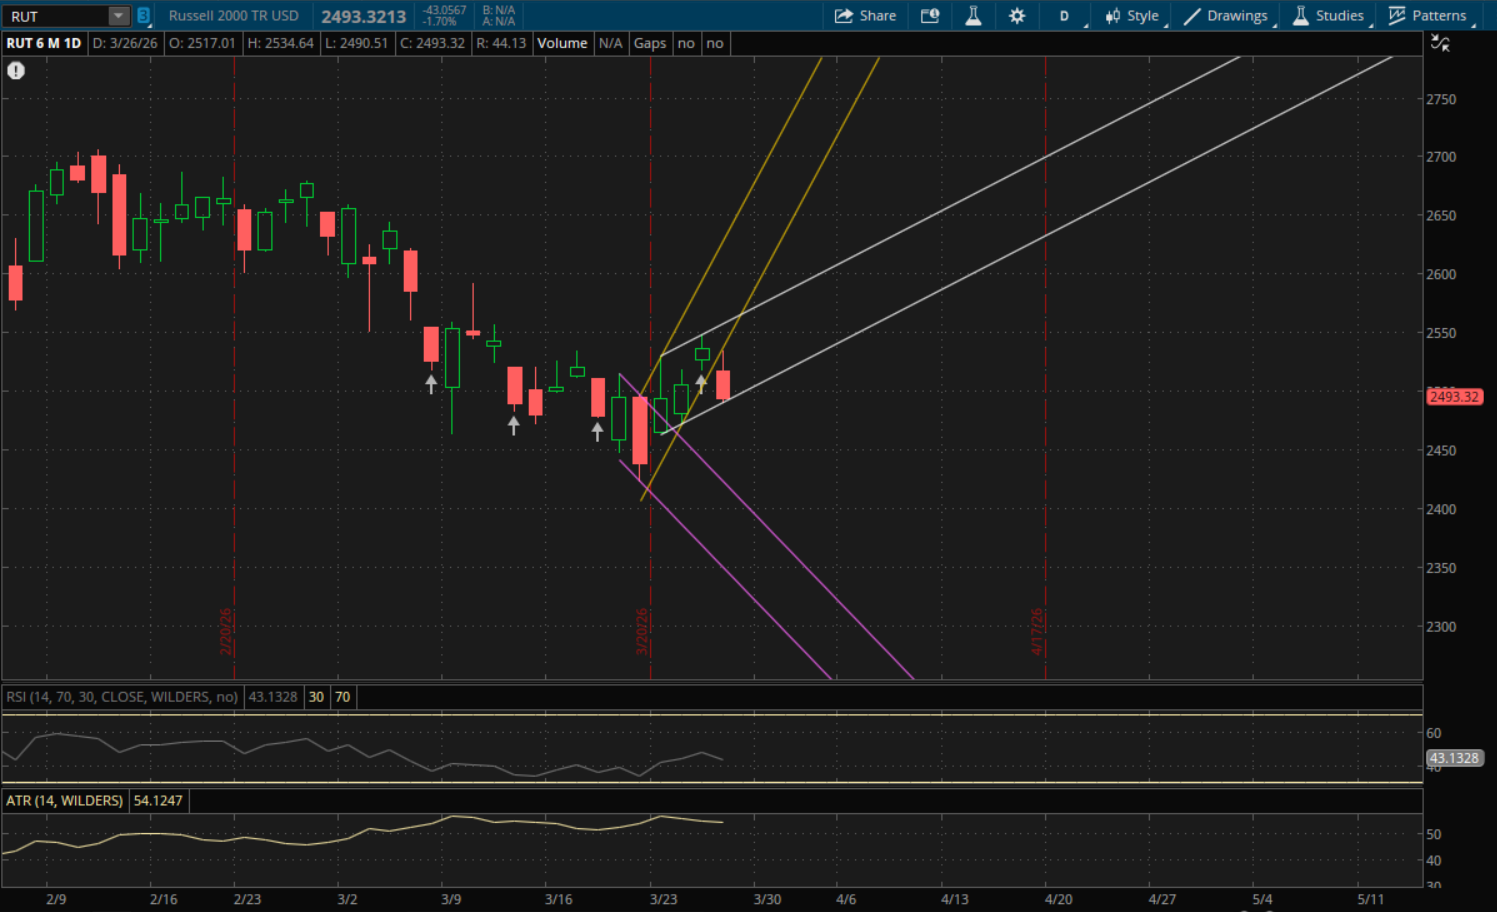This screenshot has width=1497, height=912.
Task: Toggle the Volume label in chart header
Action: pyautogui.click(x=562, y=43)
